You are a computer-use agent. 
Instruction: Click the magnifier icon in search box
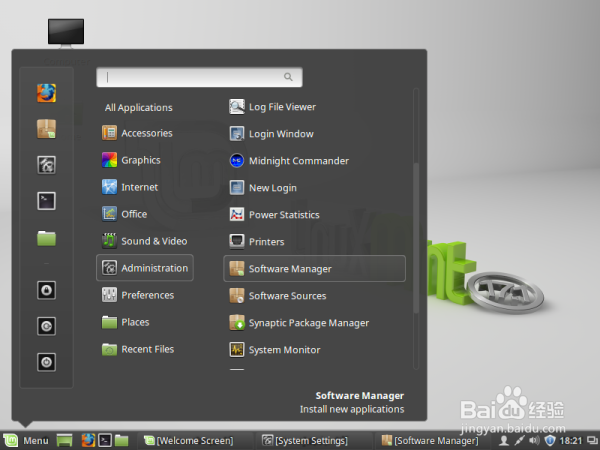[288, 77]
